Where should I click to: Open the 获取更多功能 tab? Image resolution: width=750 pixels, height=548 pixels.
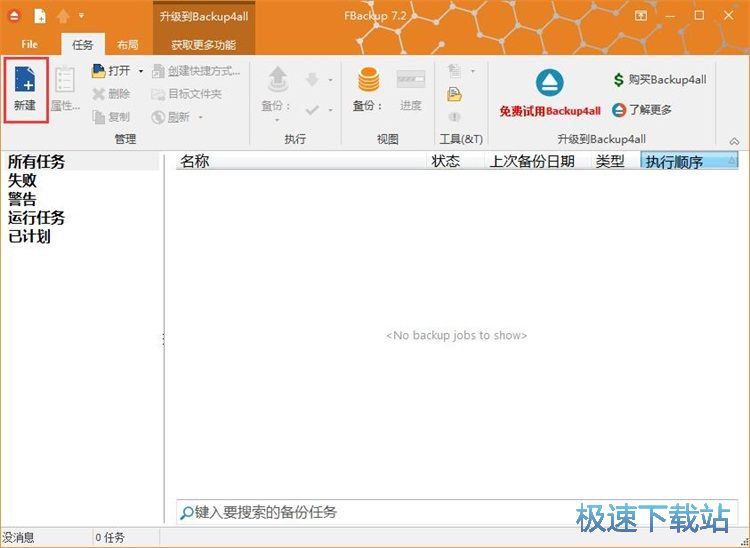coord(204,45)
